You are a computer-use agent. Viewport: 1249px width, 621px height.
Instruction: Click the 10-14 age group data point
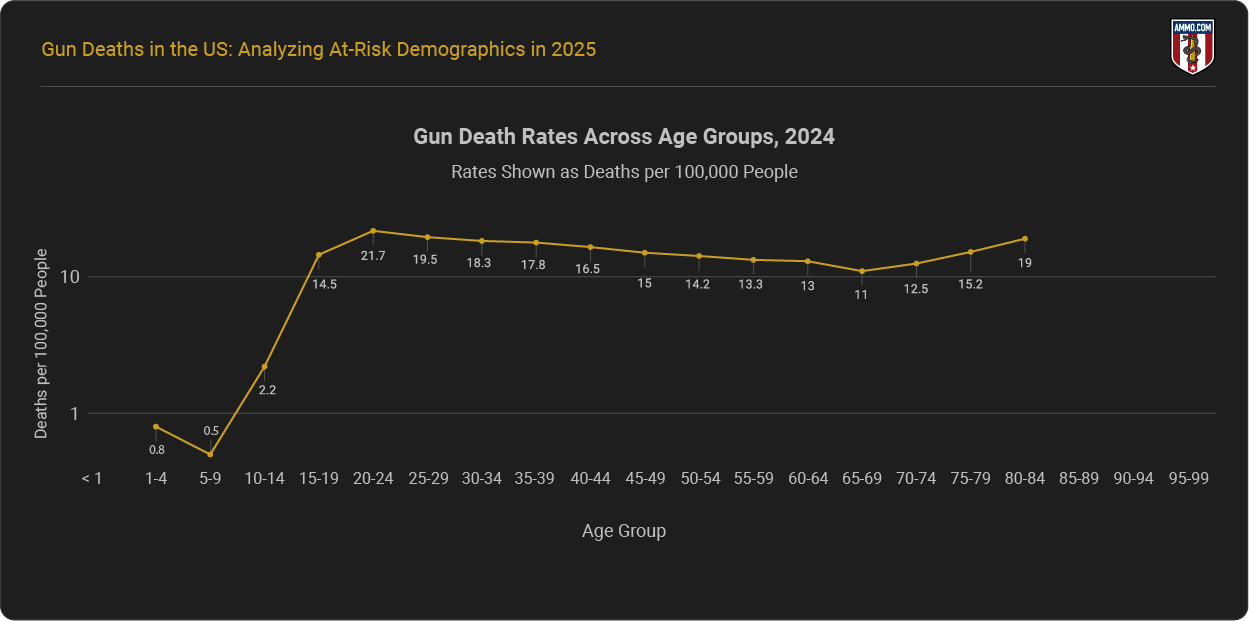tap(264, 367)
